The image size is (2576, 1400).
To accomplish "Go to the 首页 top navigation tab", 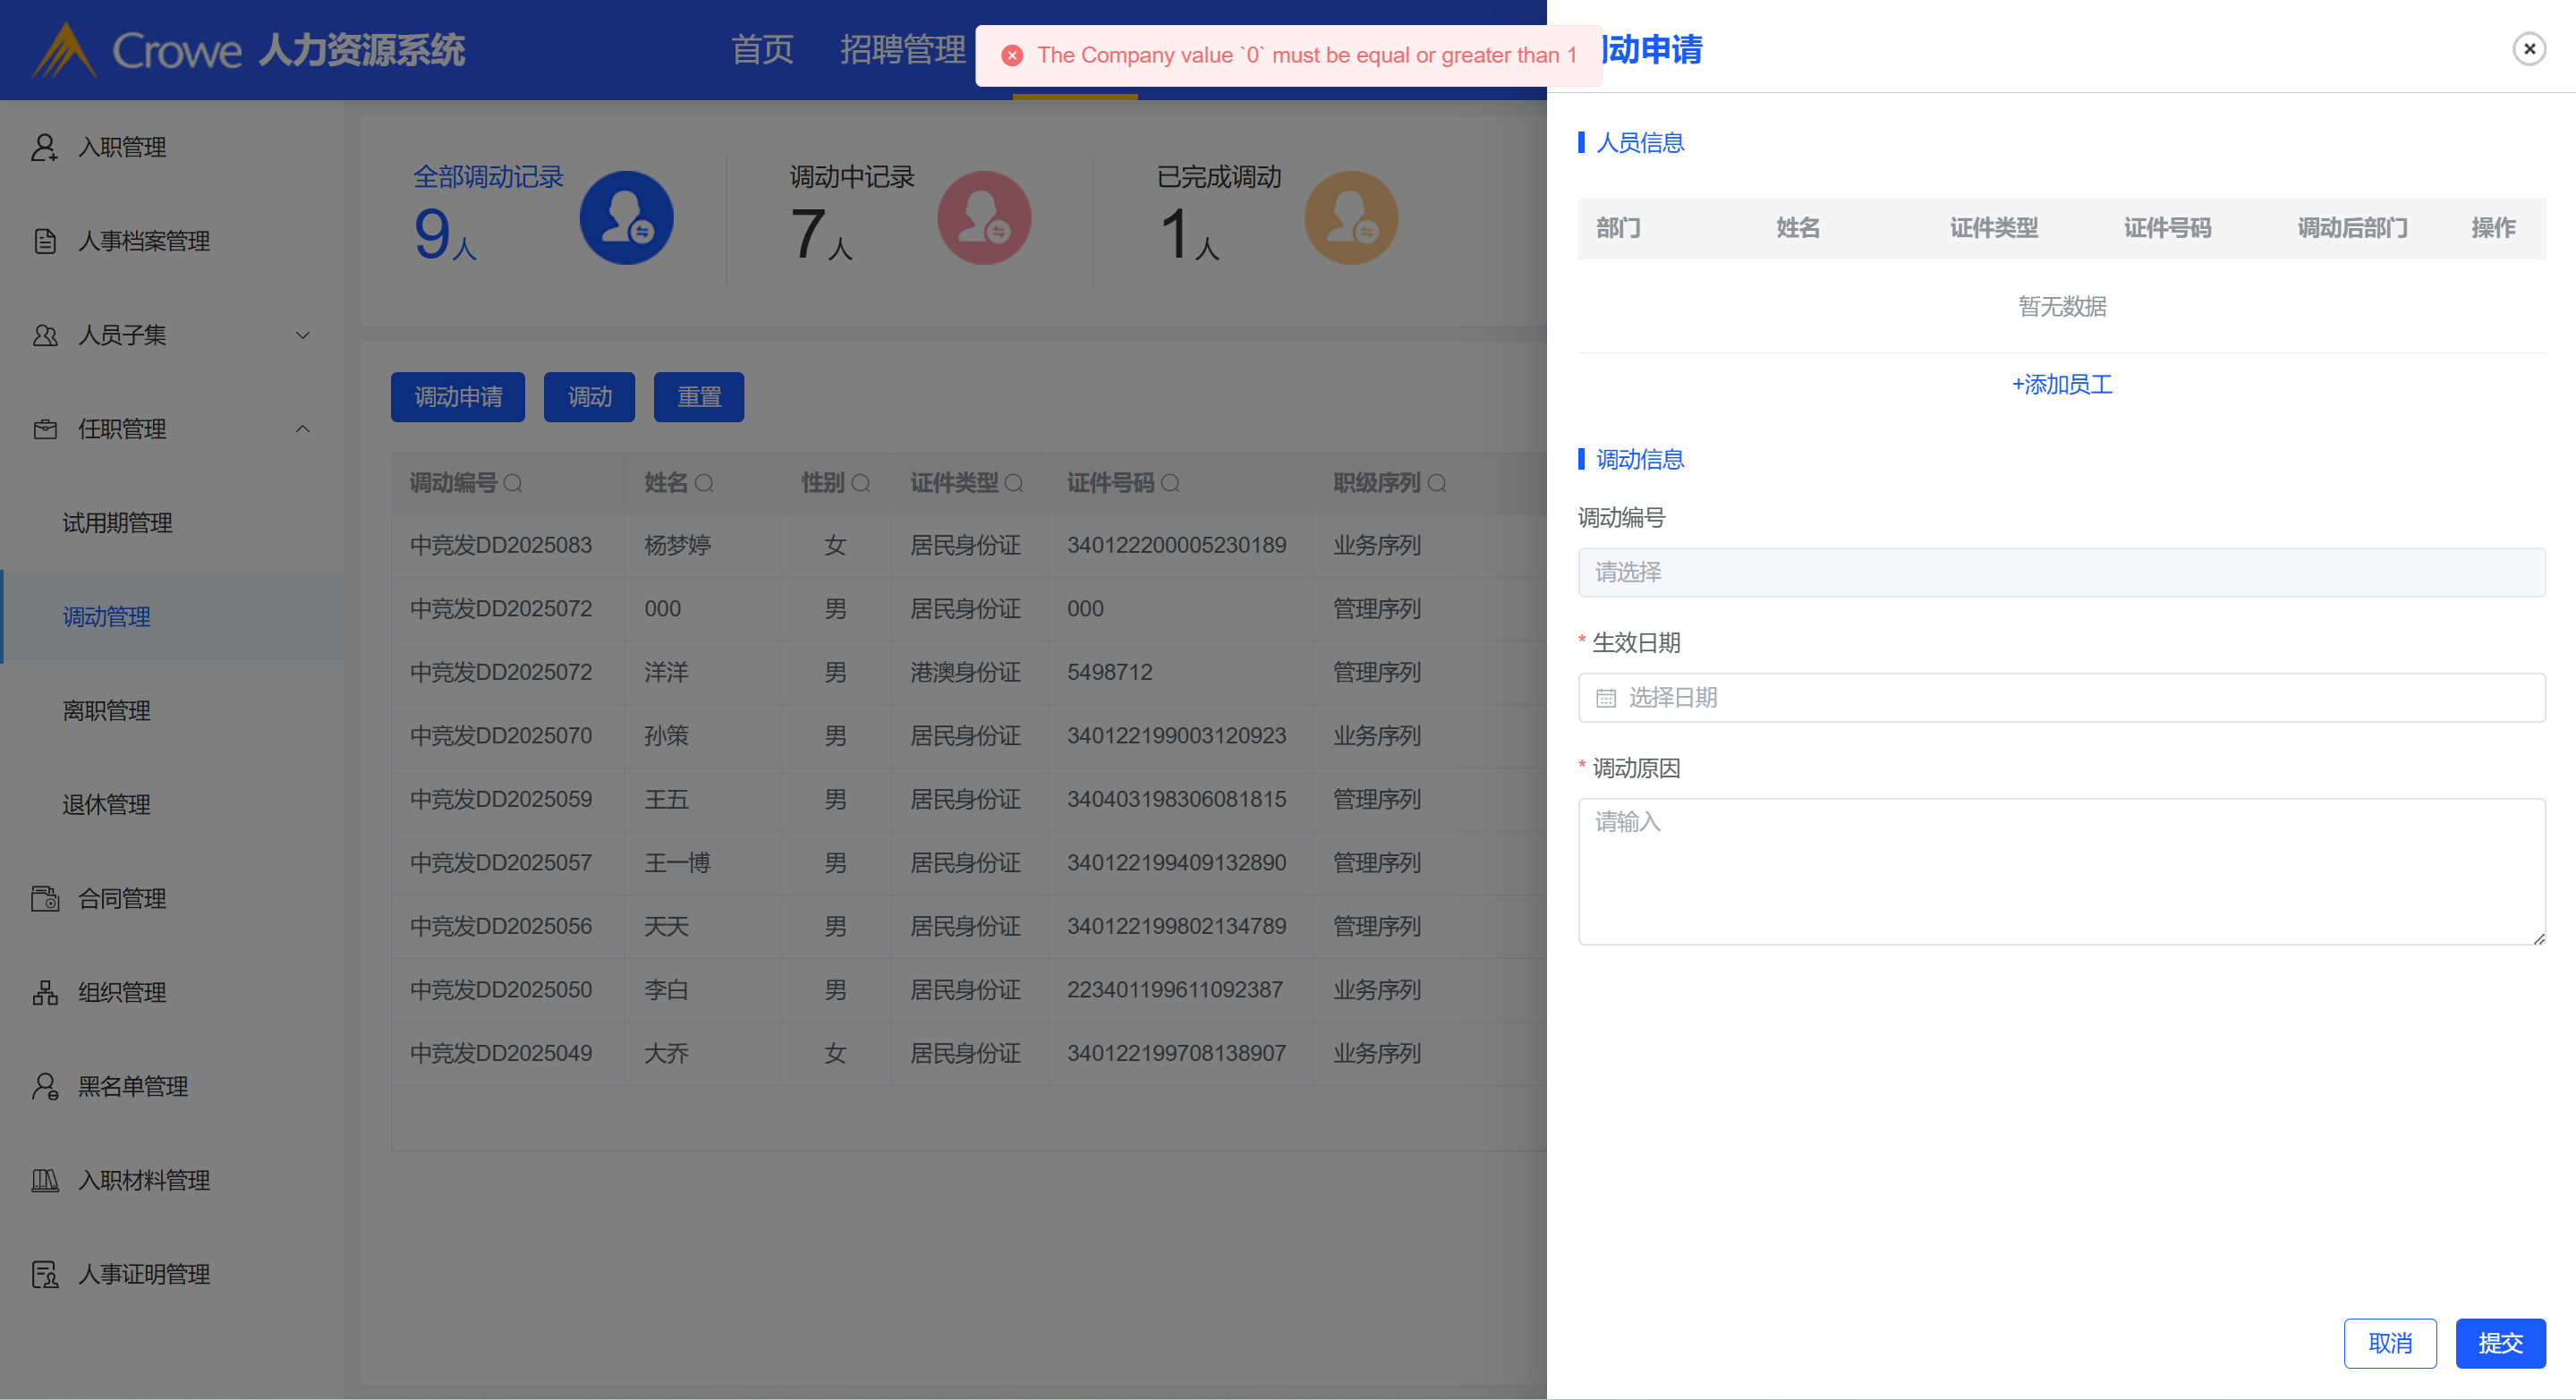I will [x=762, y=49].
